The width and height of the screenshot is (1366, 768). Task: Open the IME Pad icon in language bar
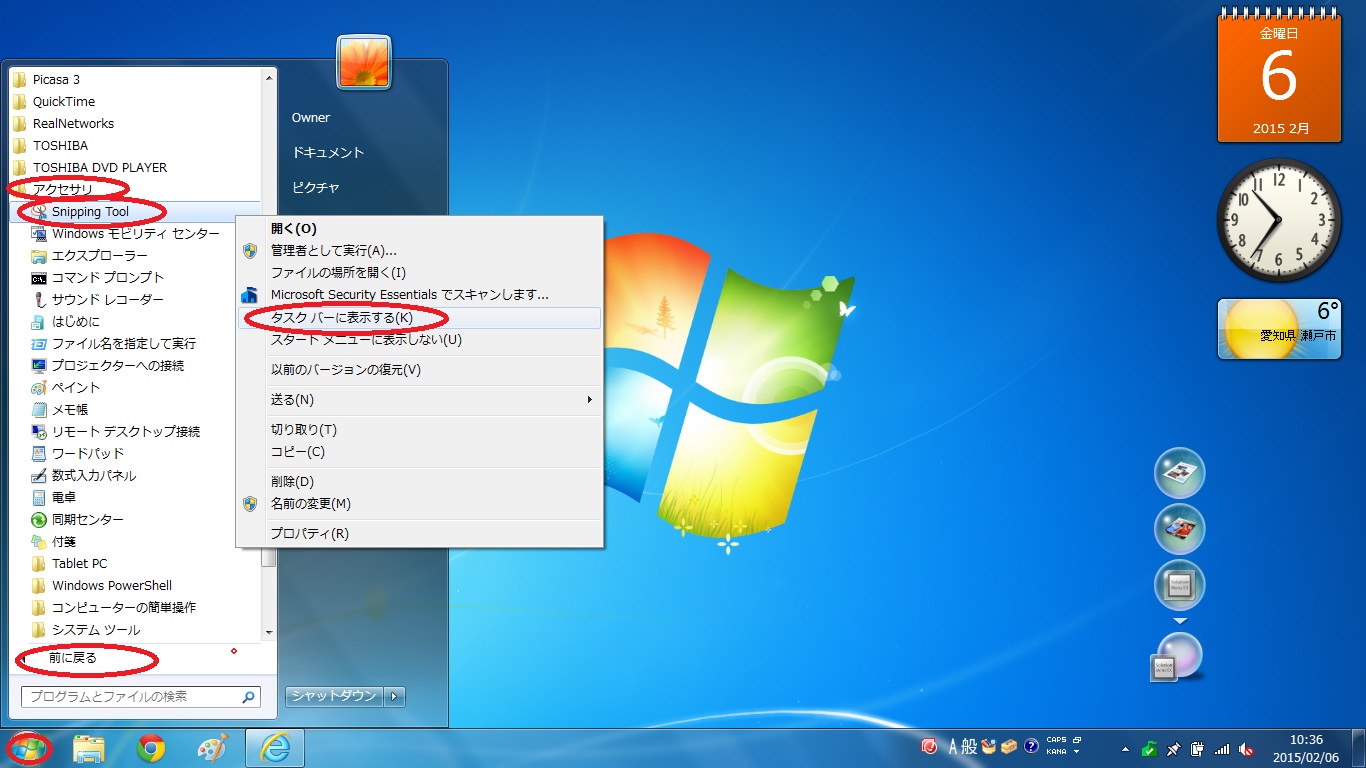click(989, 747)
